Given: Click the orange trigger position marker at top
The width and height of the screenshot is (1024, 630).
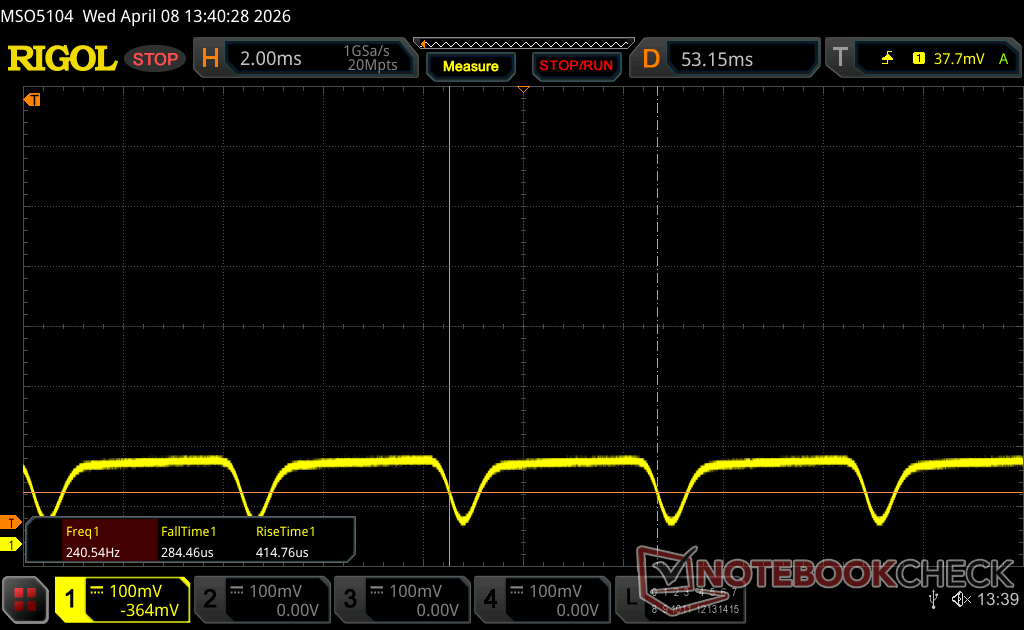Looking at the screenshot, I should point(522,90).
